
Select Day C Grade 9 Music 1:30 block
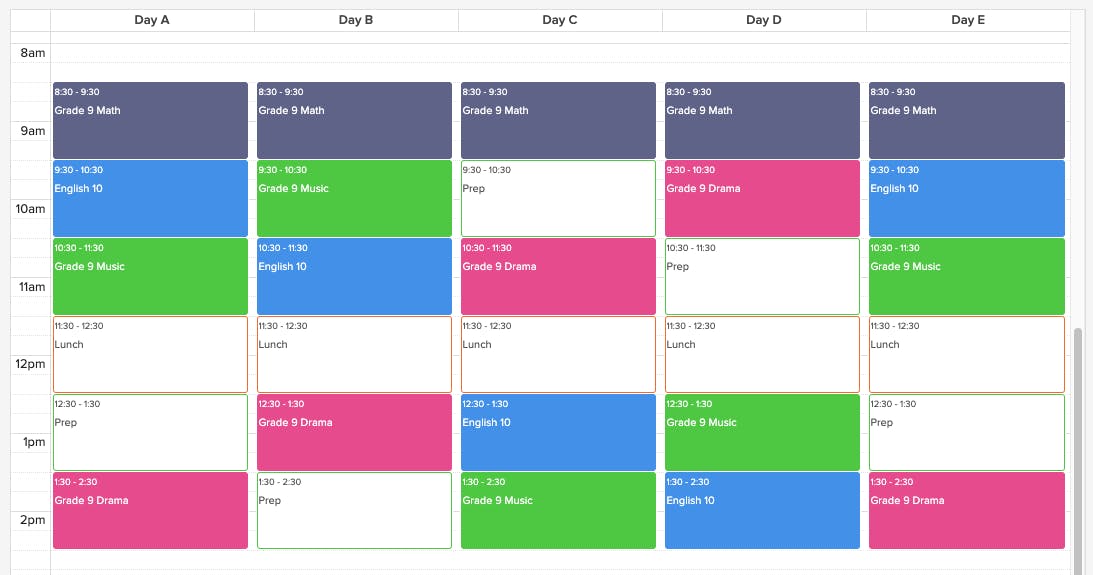pyautogui.click(x=558, y=511)
